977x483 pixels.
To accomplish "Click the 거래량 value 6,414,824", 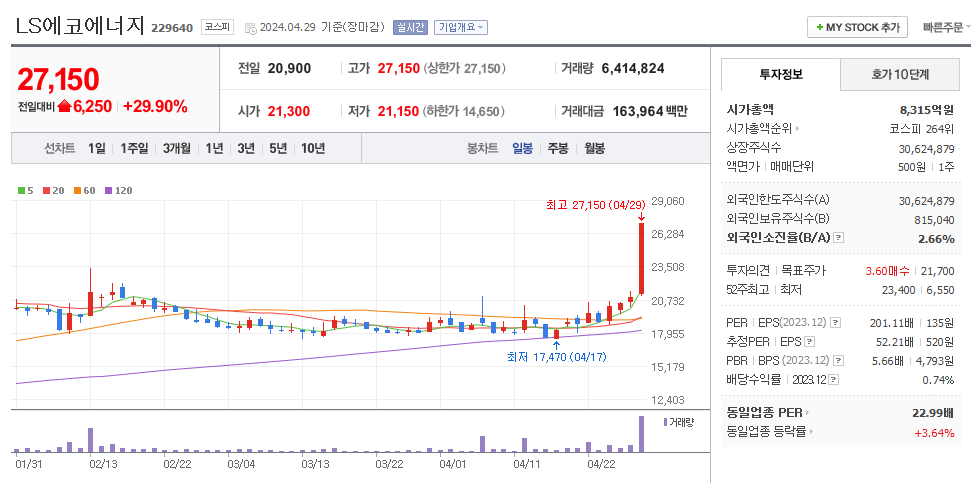I will 633,69.
